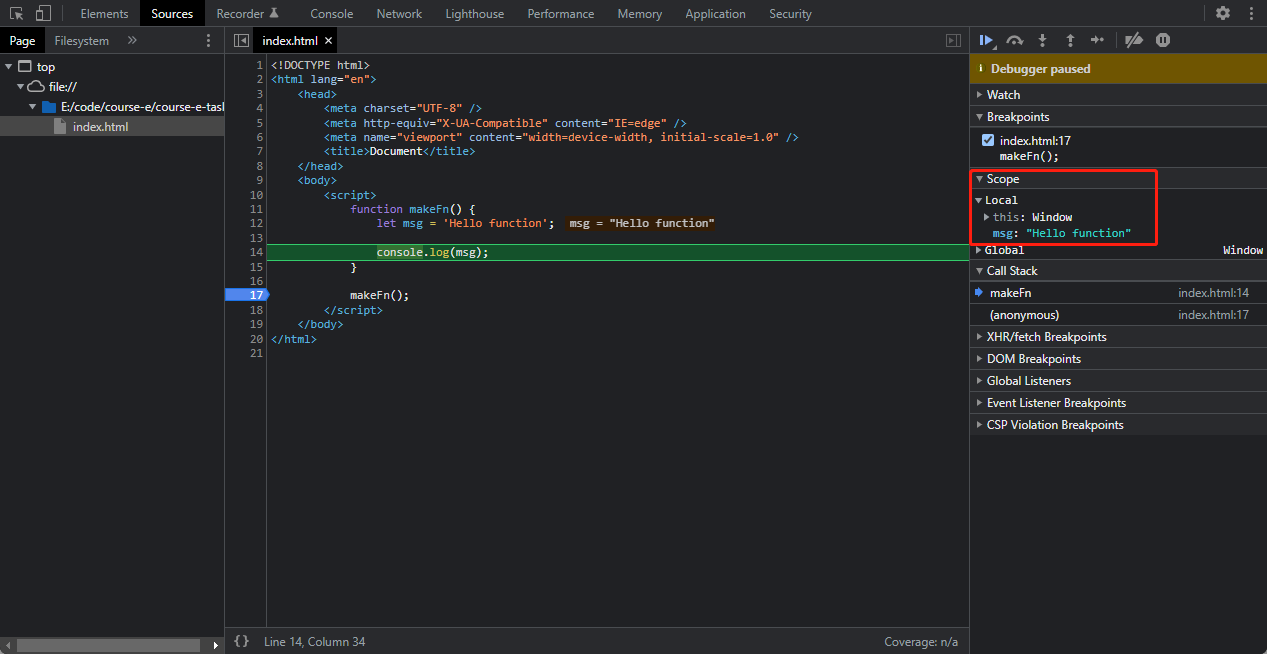
Task: Toggle the device toolbar icon
Action: (x=43, y=14)
